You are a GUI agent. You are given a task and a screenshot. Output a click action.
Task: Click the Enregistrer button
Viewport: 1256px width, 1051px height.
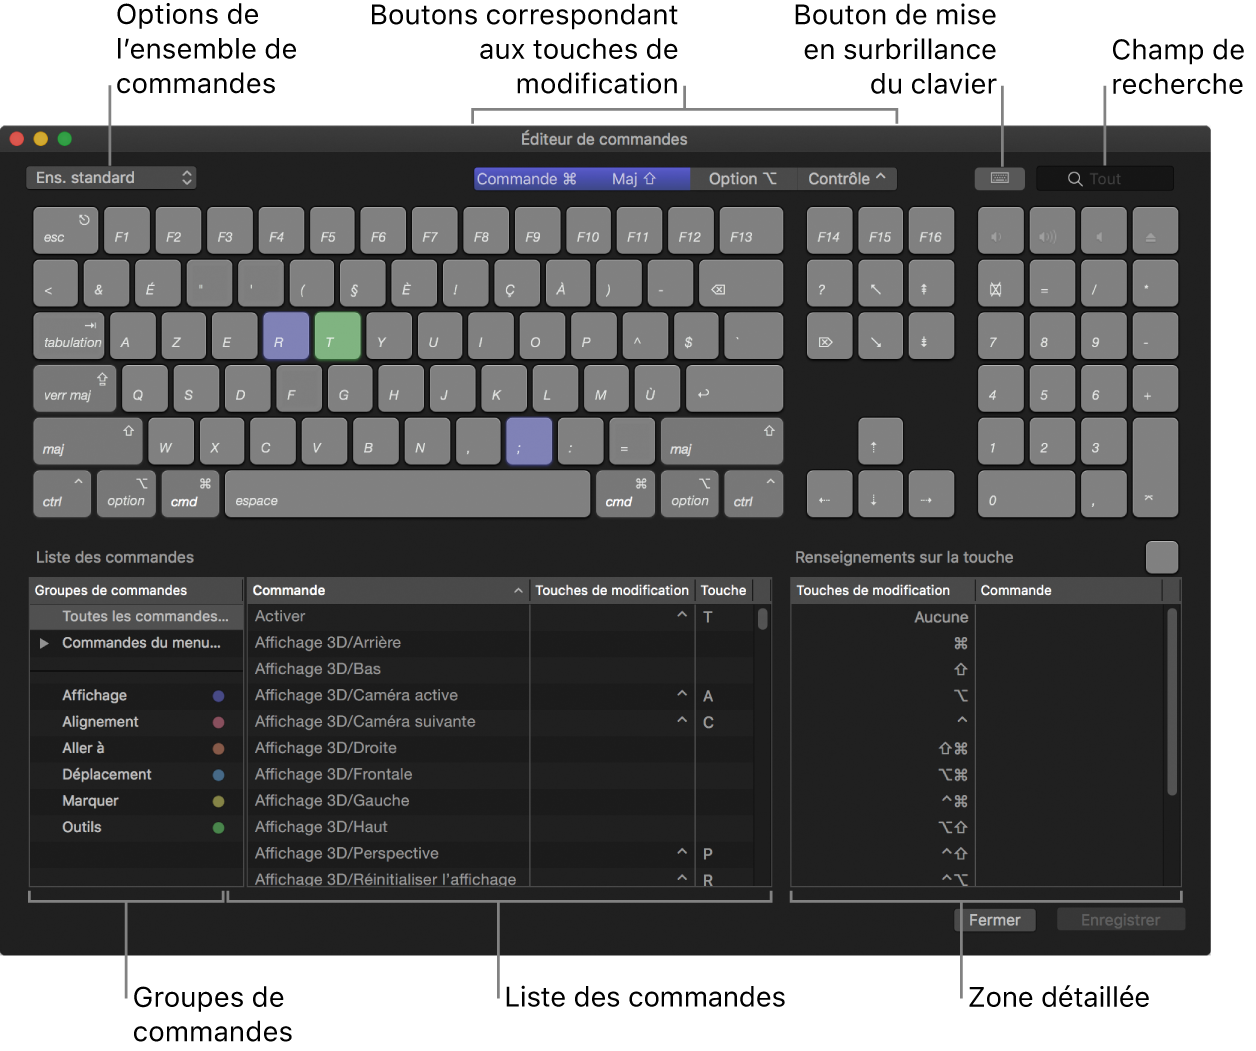[1121, 920]
